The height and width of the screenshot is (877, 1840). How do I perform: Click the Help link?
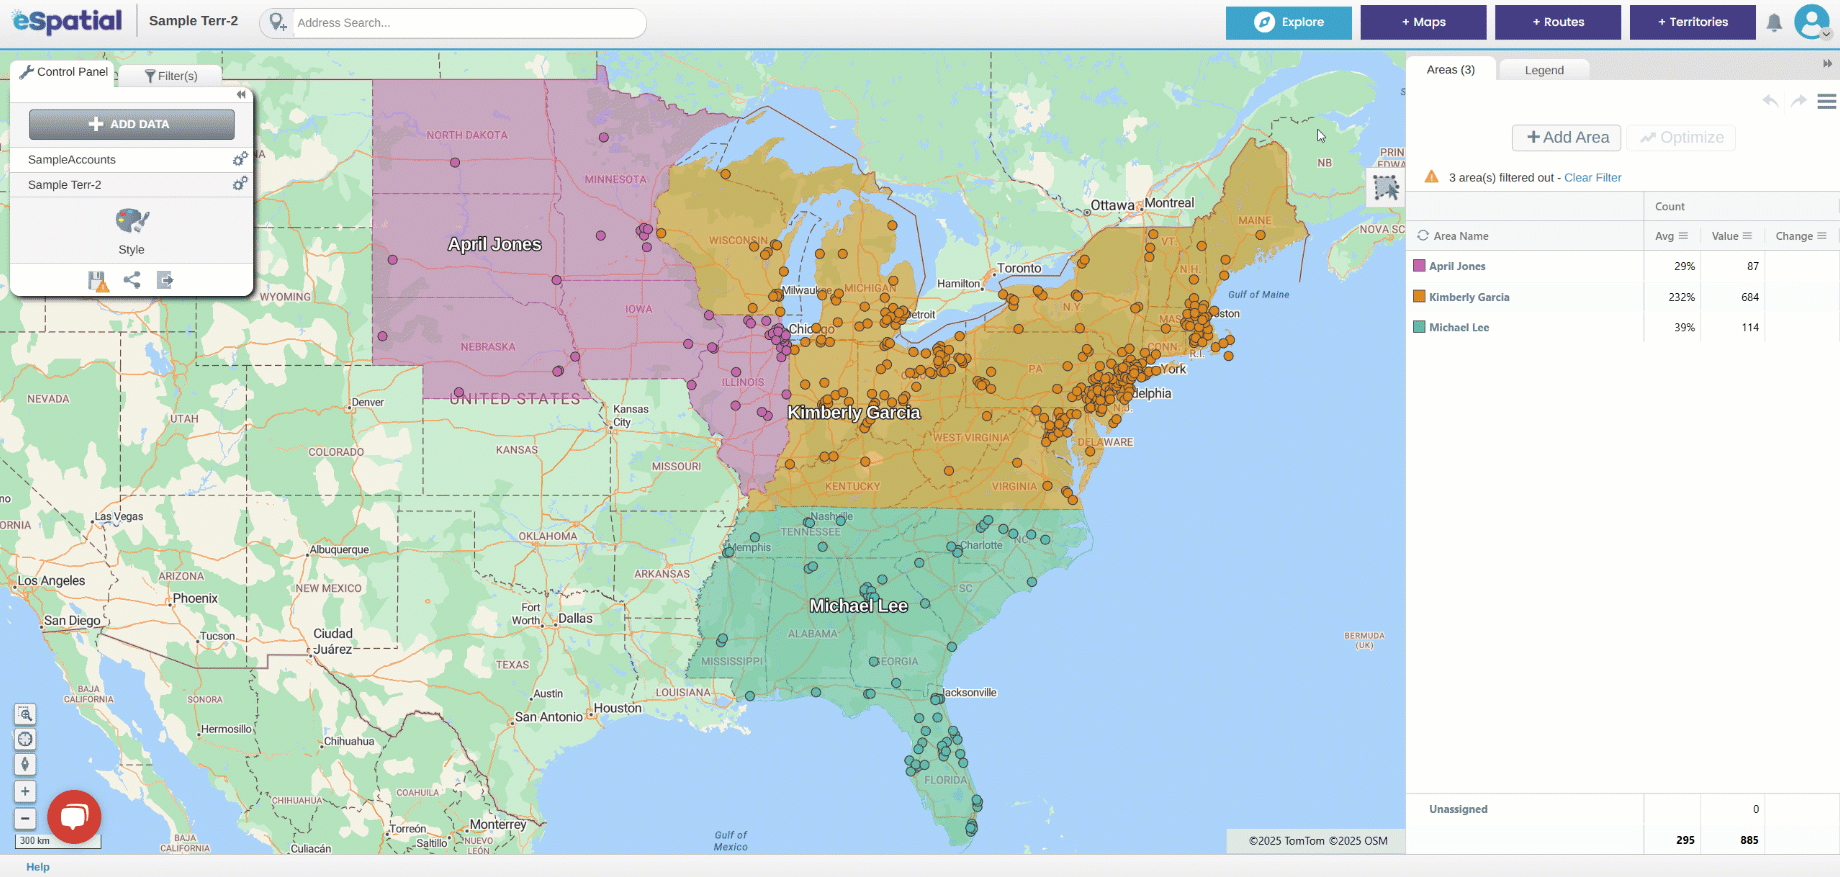pyautogui.click(x=38, y=867)
